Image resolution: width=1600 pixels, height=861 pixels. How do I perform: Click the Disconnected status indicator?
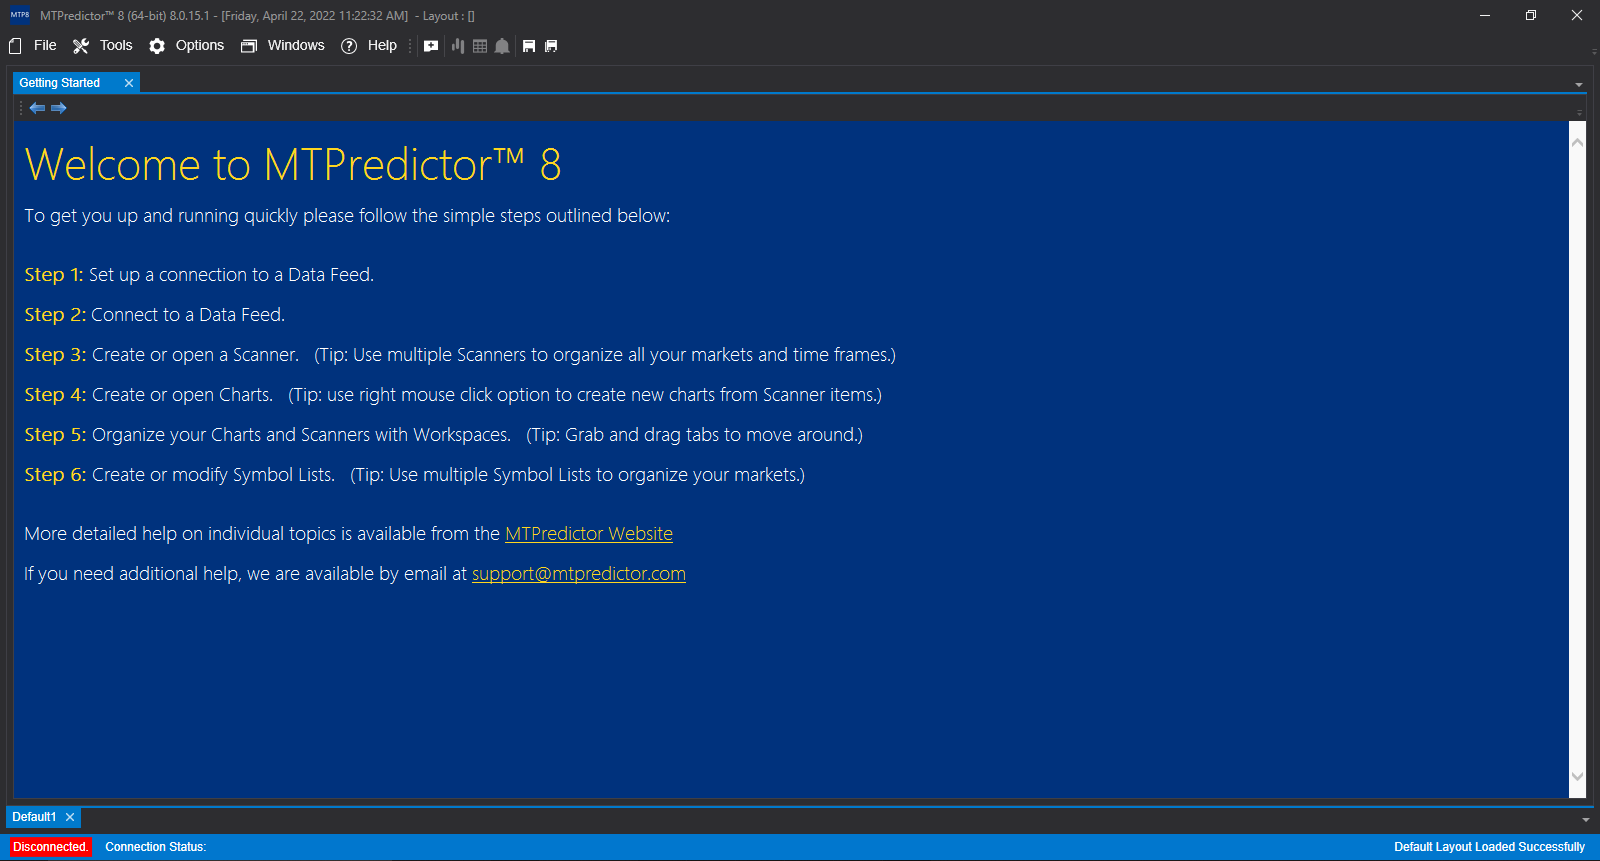[51, 847]
